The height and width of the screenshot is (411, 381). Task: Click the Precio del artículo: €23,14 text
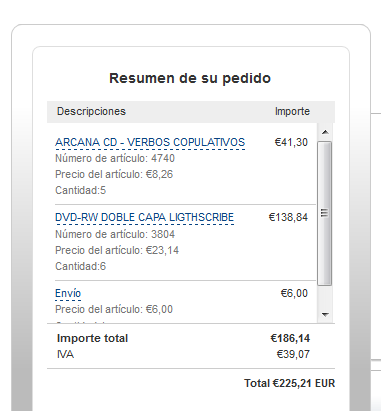pos(117,250)
